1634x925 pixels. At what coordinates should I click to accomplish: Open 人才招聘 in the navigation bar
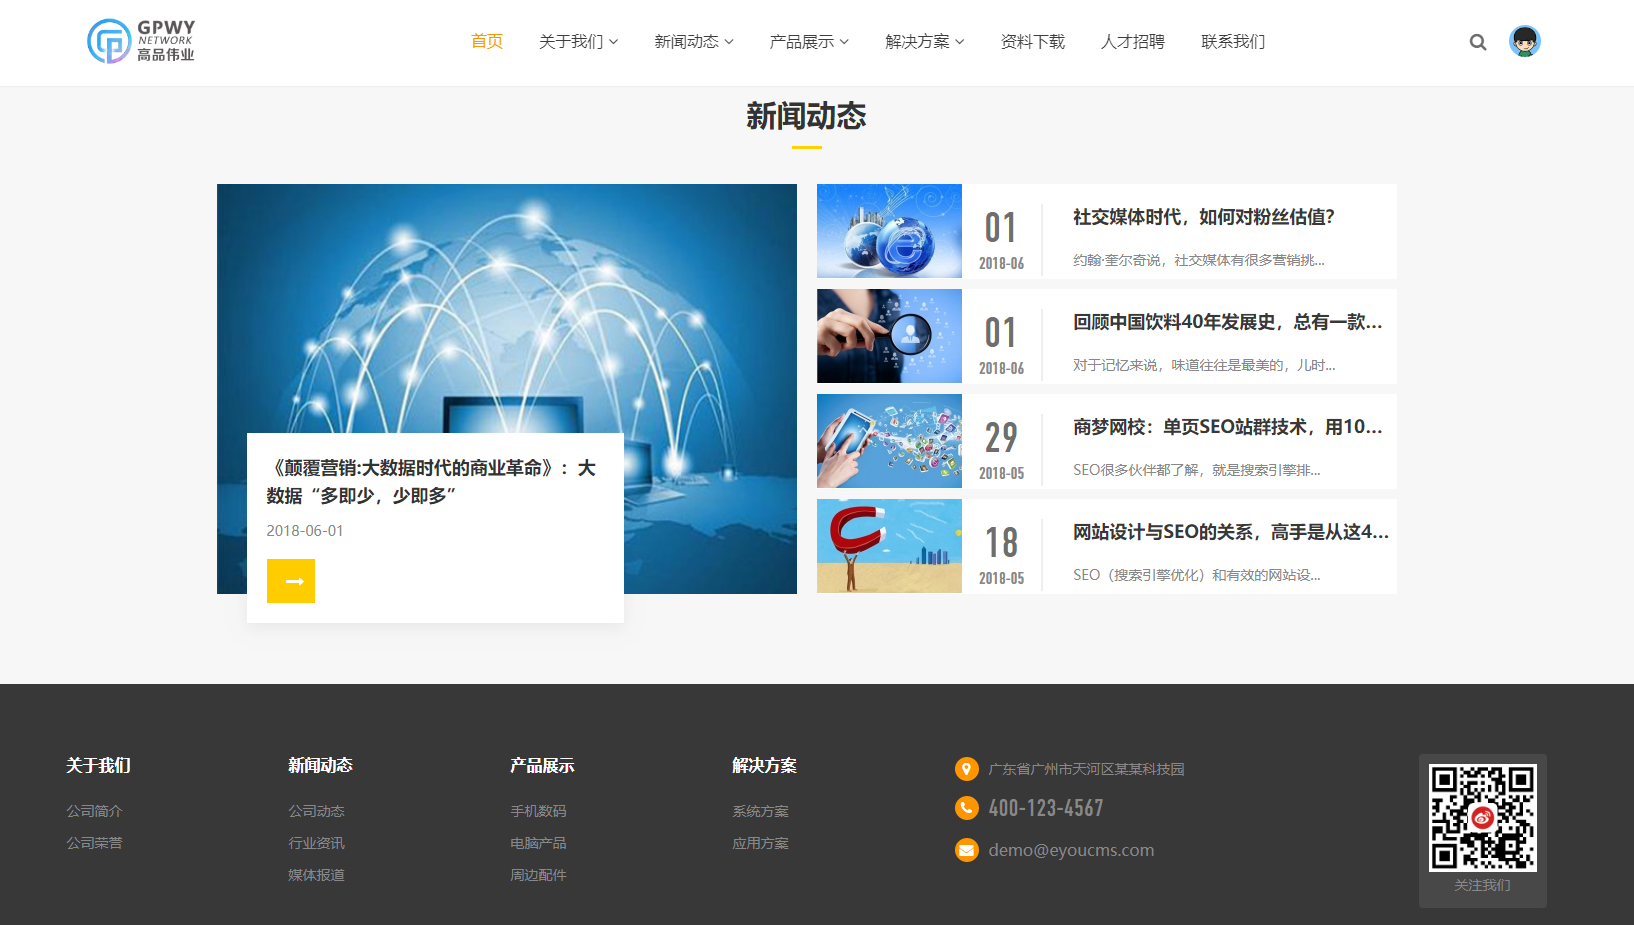coord(1133,41)
